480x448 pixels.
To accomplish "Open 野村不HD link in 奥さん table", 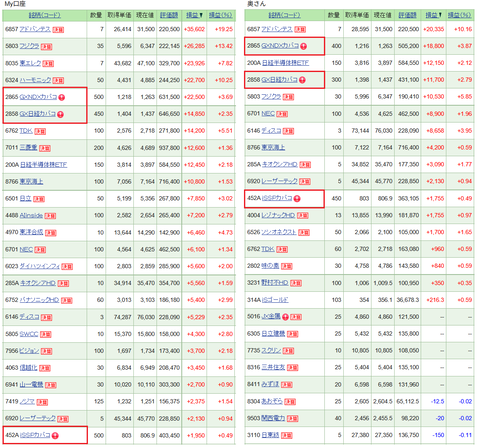I will point(275,283).
